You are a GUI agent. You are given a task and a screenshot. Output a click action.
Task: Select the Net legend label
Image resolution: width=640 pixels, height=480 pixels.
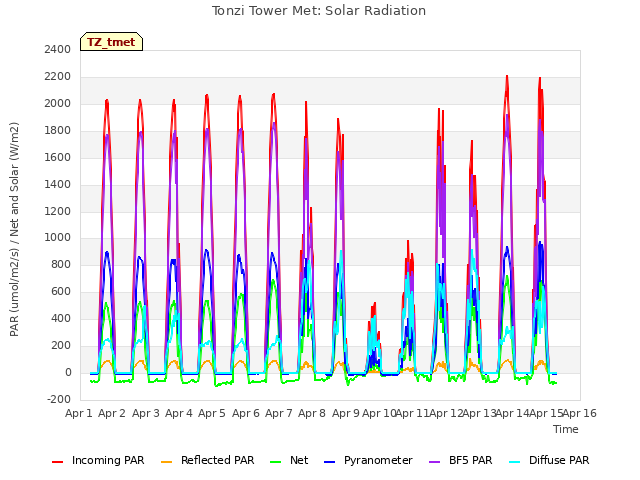click(x=299, y=460)
